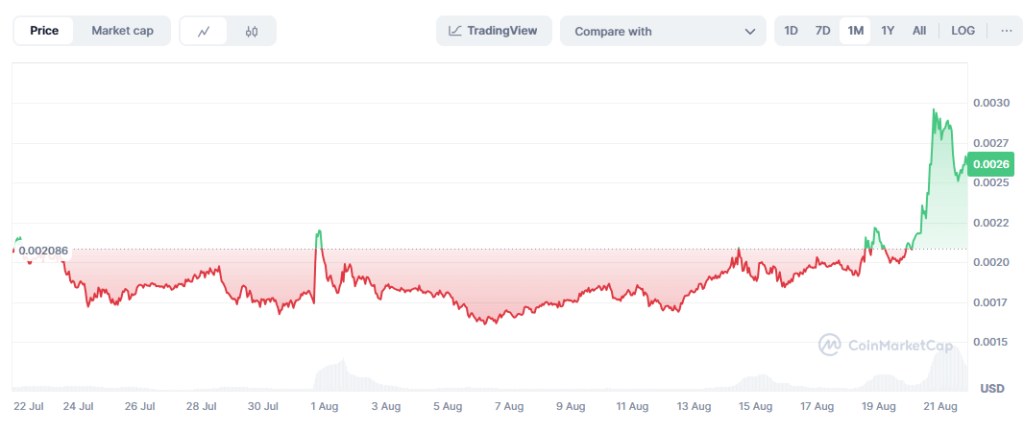Switch to the Market cap tab
1024x432 pixels.
122,31
